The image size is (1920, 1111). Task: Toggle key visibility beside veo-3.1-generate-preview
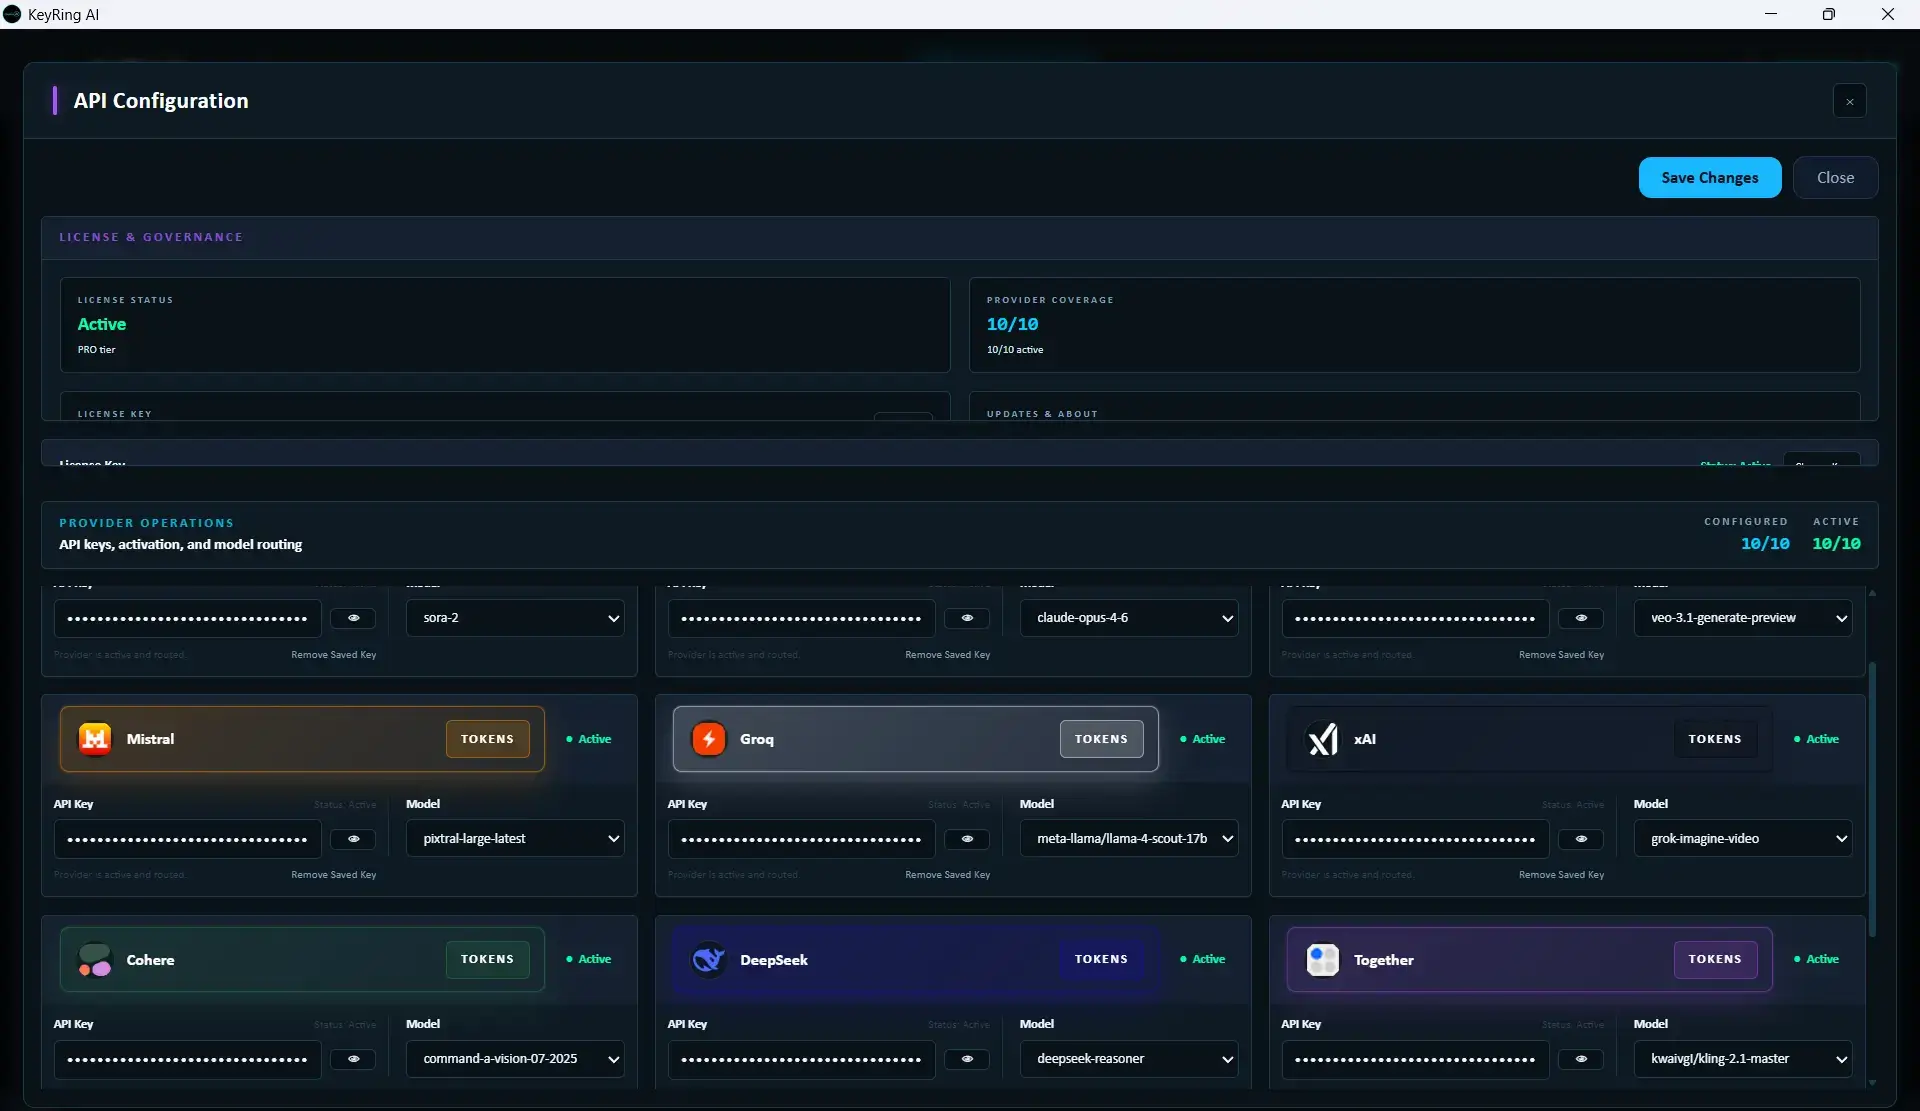click(1581, 618)
